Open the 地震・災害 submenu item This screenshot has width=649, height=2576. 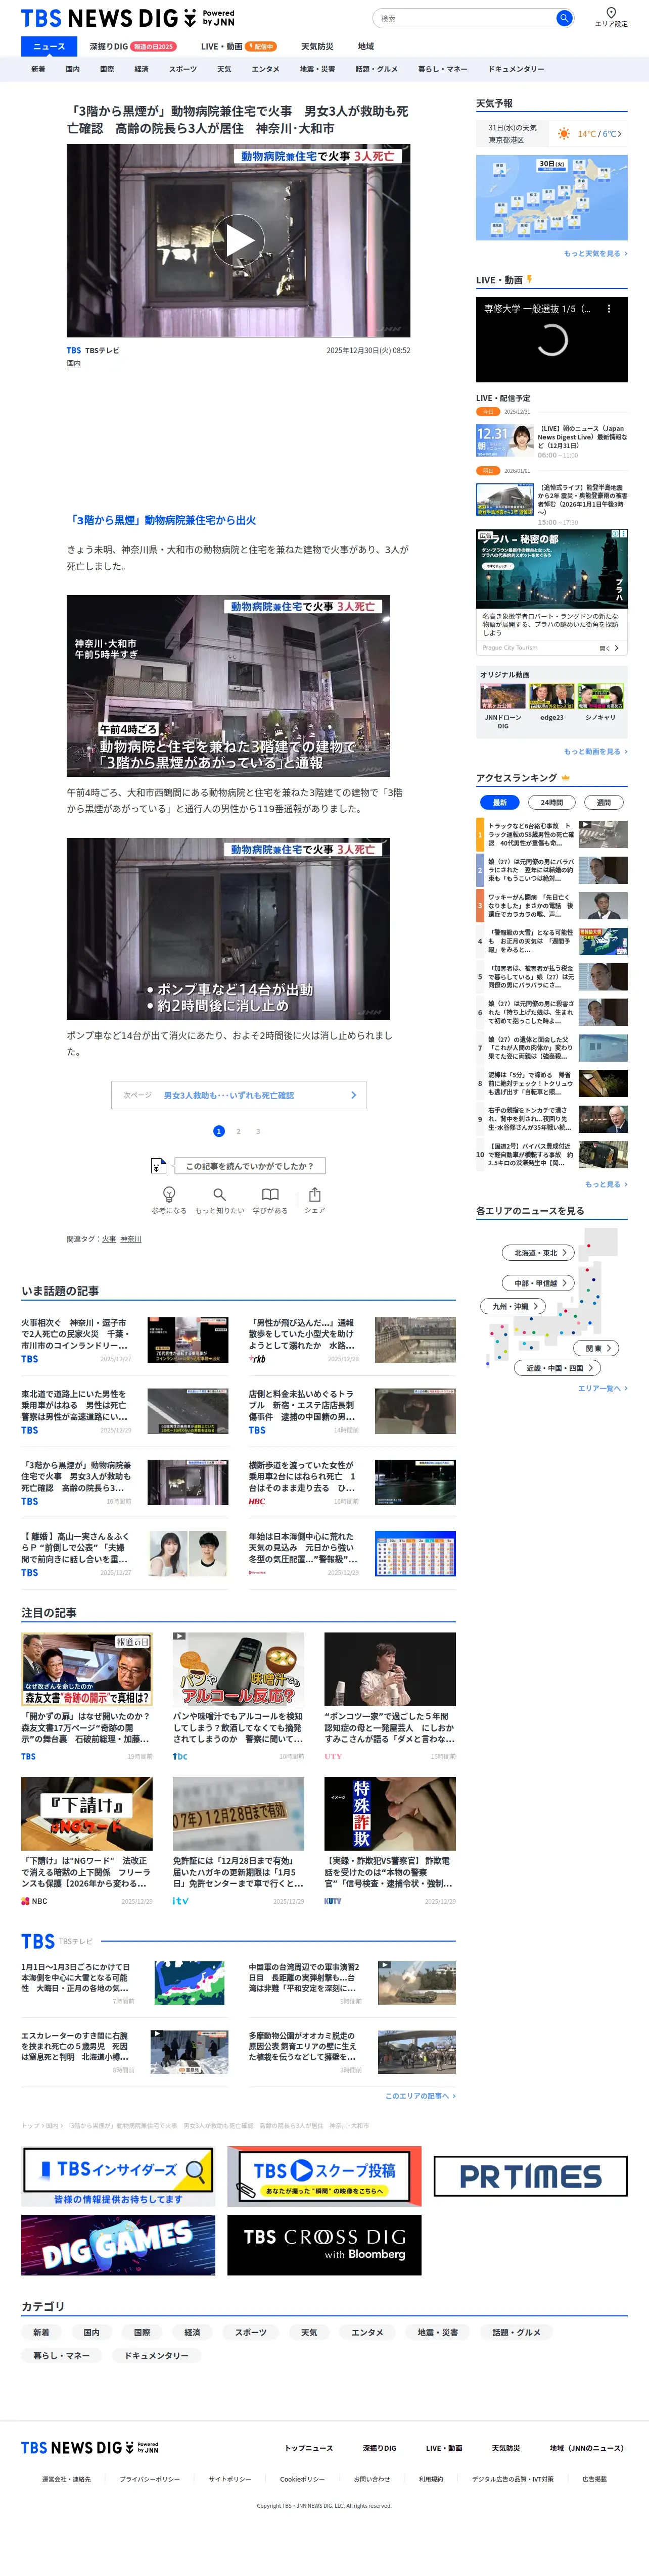point(317,69)
